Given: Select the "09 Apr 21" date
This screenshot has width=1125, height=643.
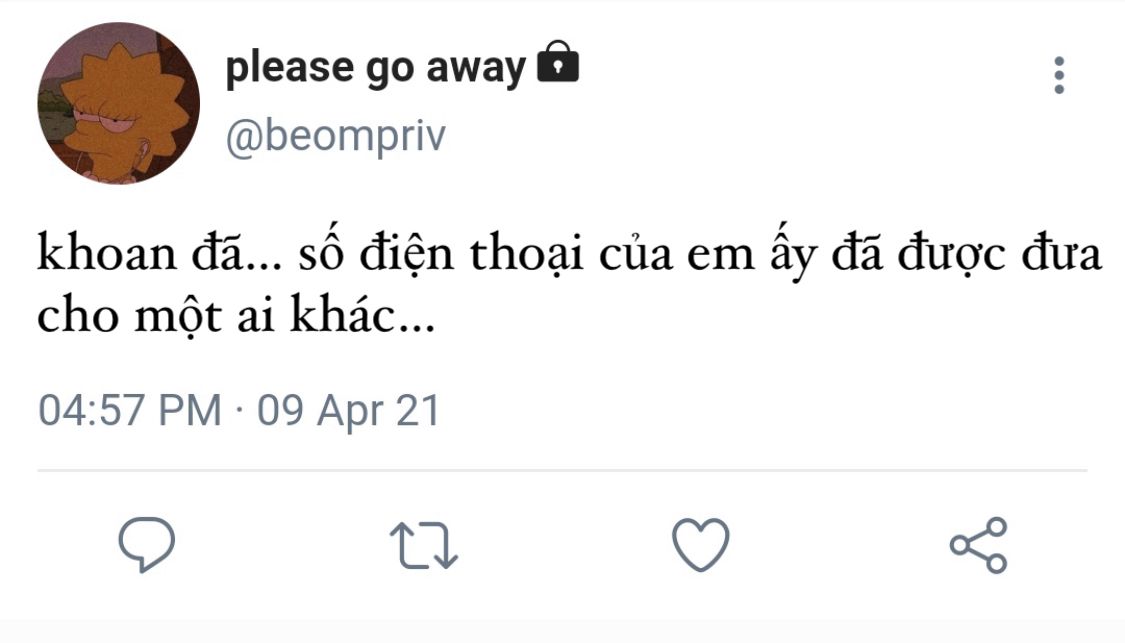Looking at the screenshot, I should pyautogui.click(x=349, y=411).
